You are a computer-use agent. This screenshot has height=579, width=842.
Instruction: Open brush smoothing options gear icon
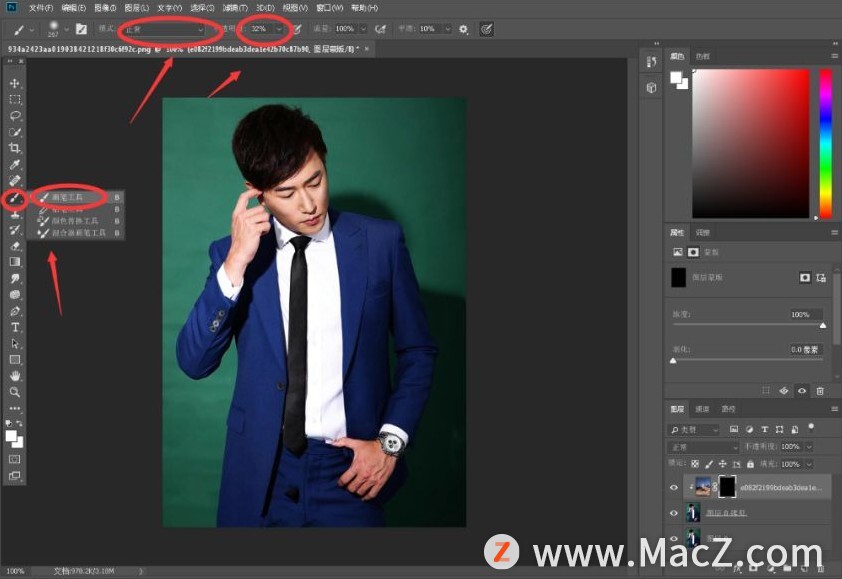463,29
